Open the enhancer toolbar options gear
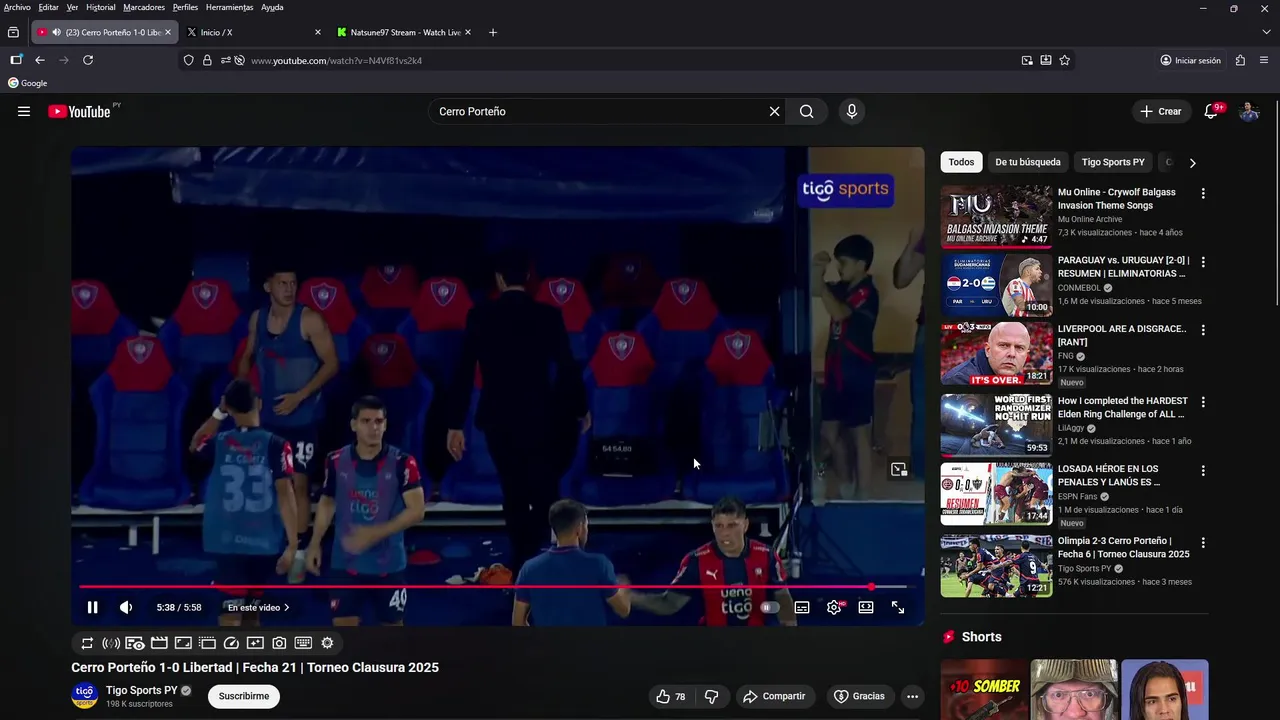 click(x=327, y=643)
